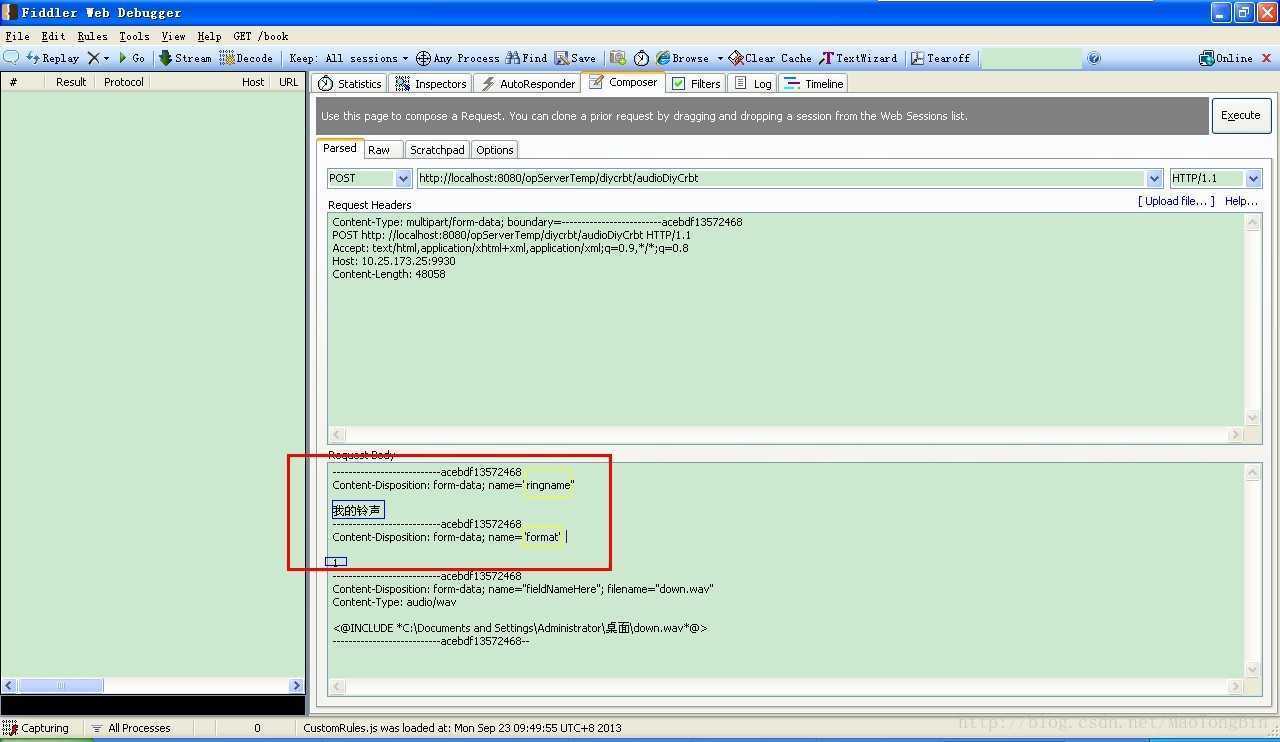
Task: Open the Tools menu
Action: 134,36
